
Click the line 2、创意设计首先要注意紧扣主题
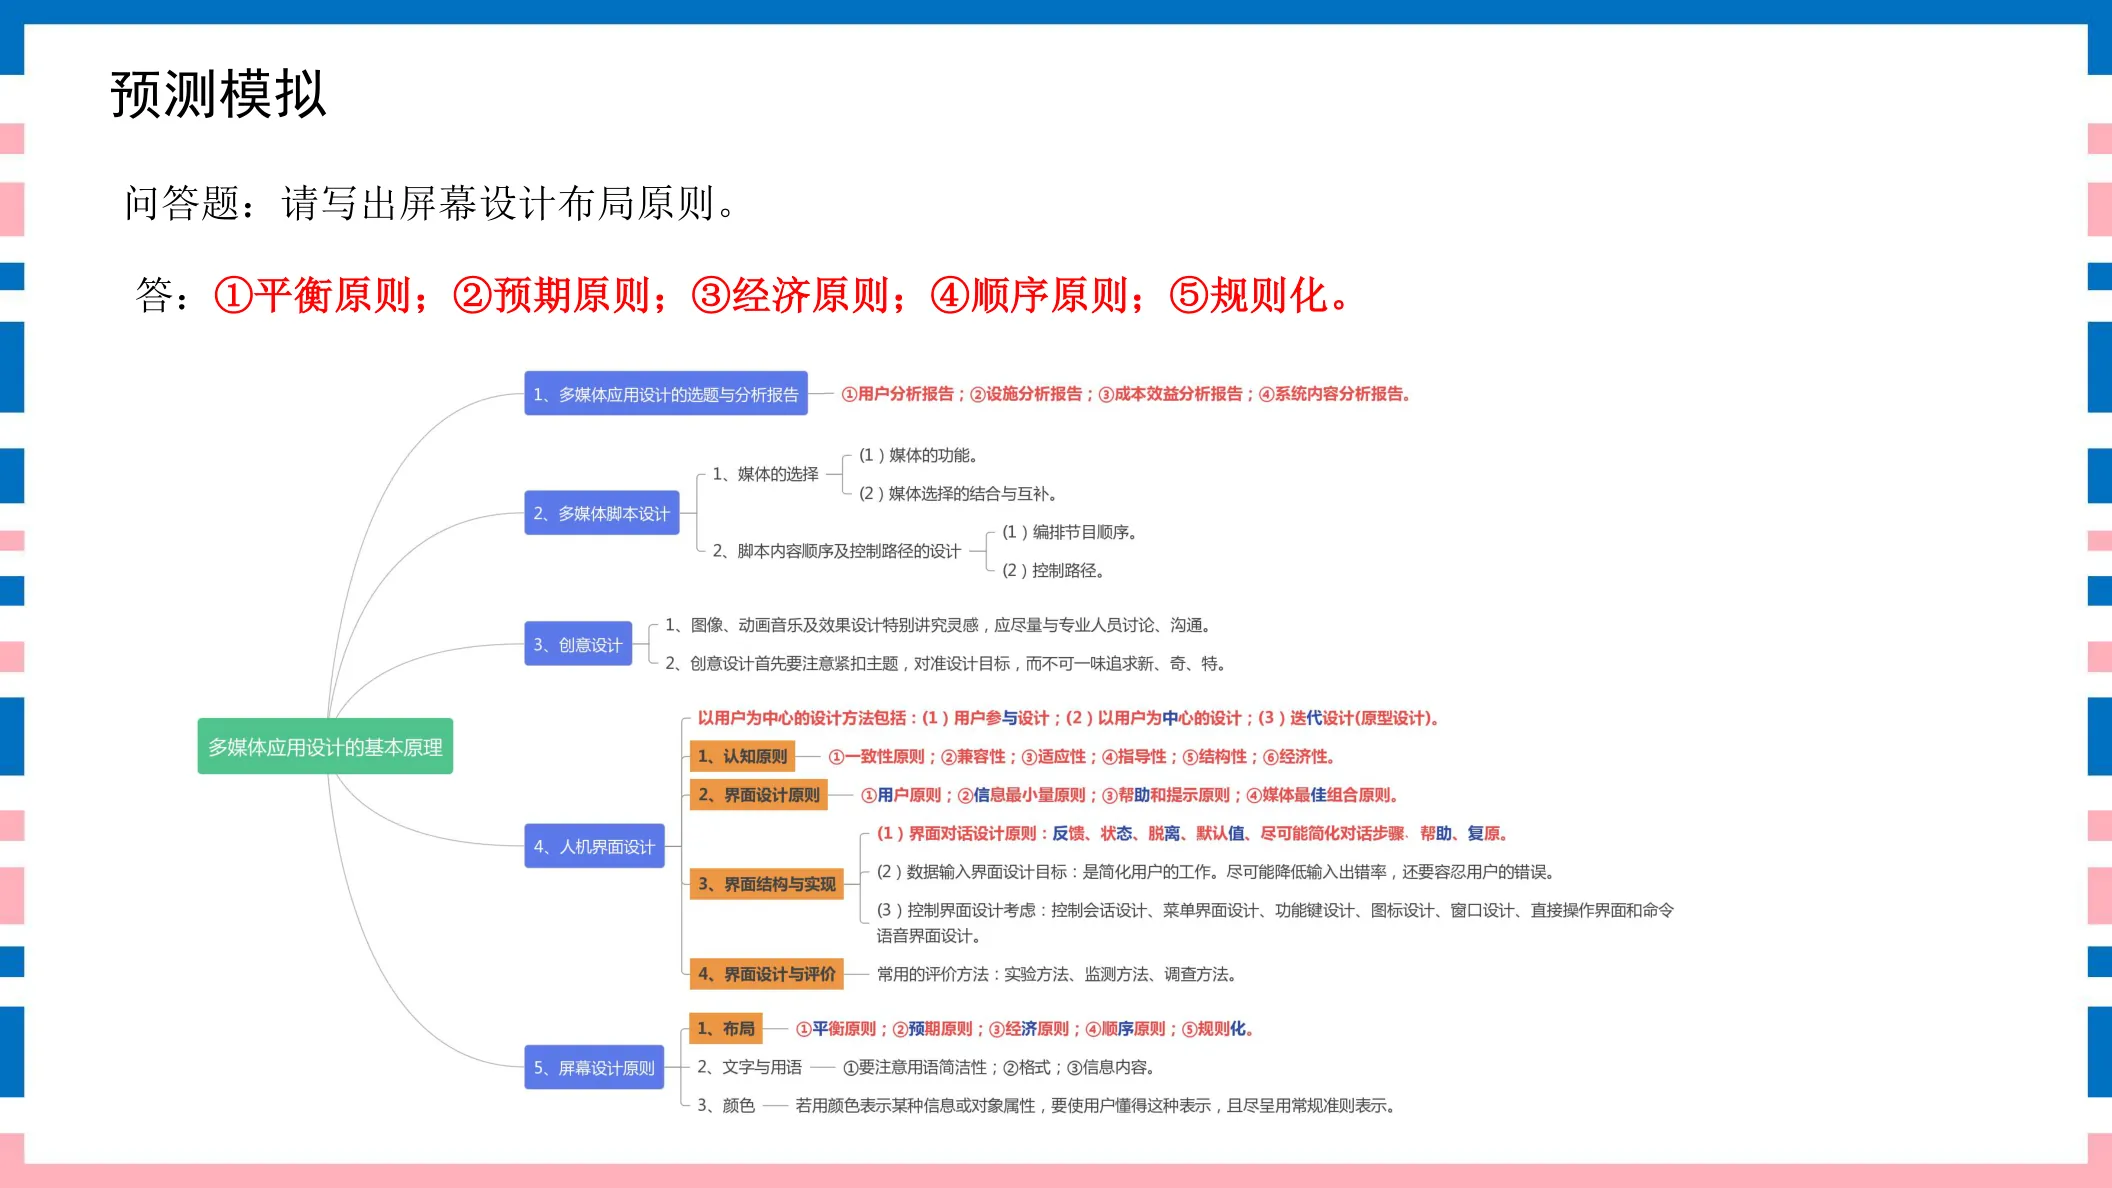[x=946, y=663]
